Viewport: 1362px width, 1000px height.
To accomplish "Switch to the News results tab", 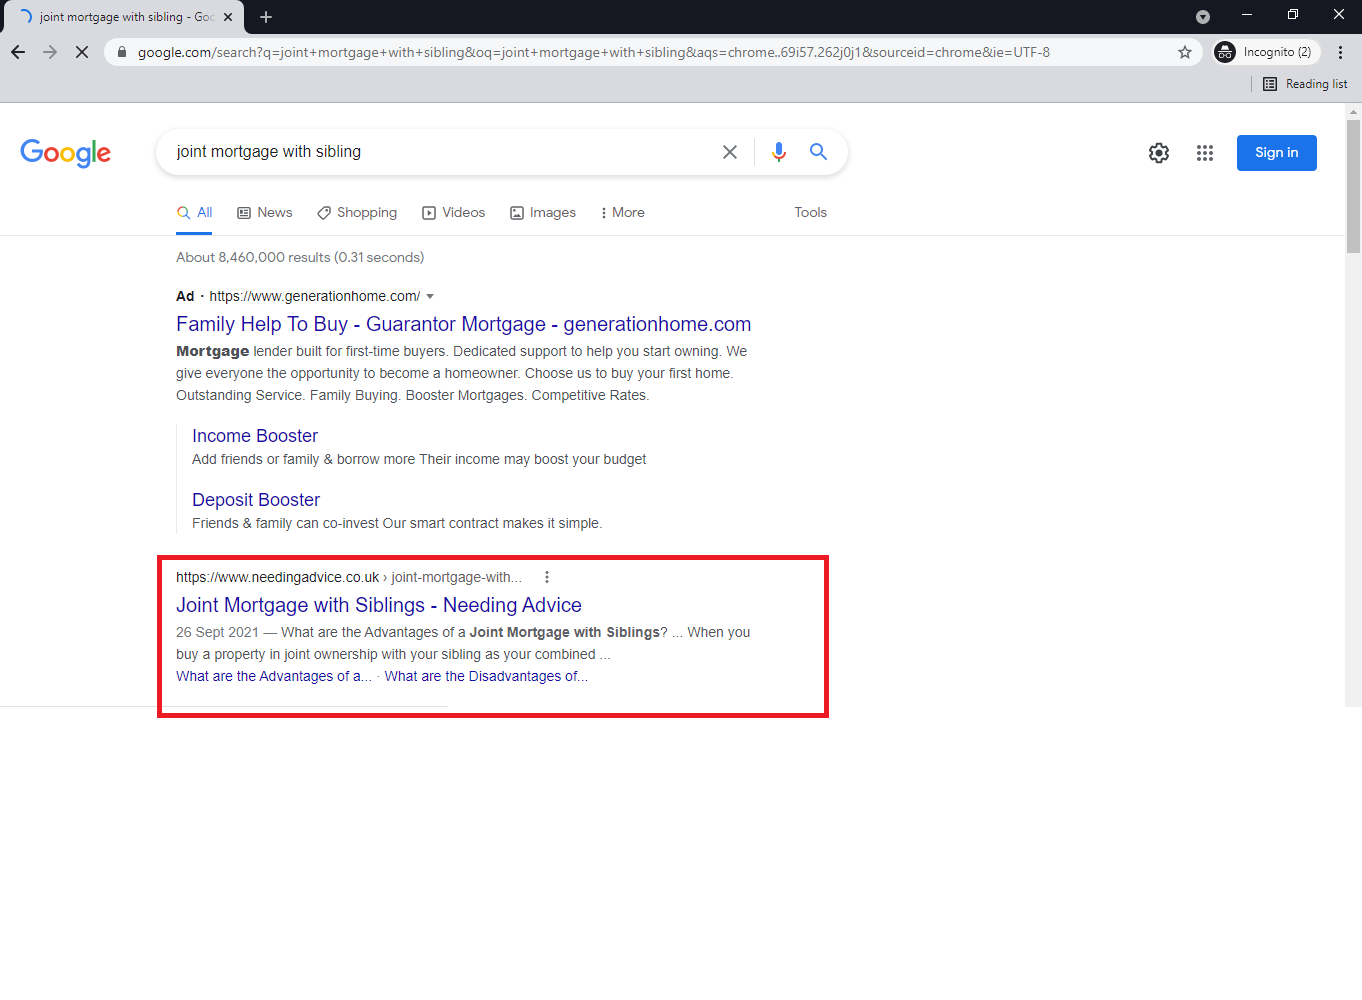I will click(265, 213).
